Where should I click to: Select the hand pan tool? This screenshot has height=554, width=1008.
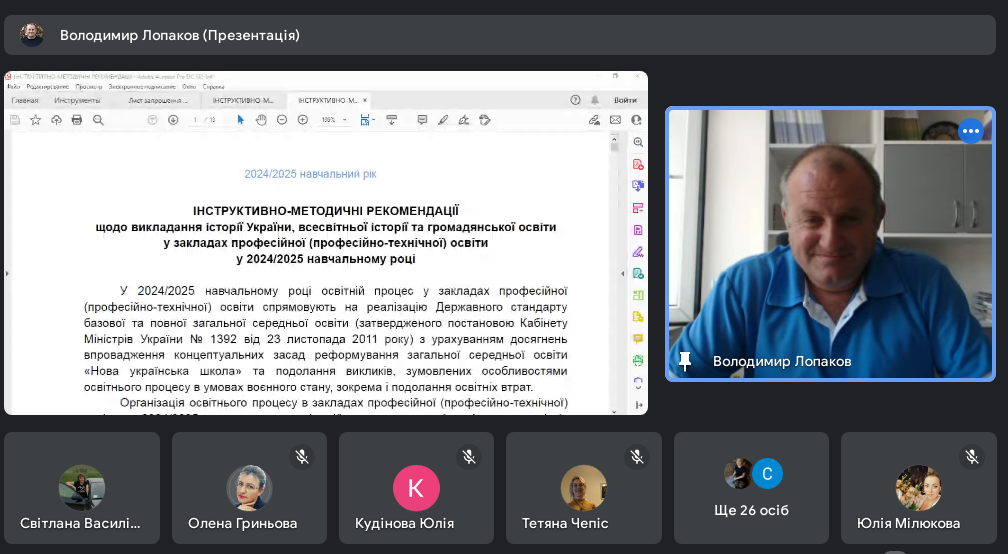pyautogui.click(x=261, y=120)
